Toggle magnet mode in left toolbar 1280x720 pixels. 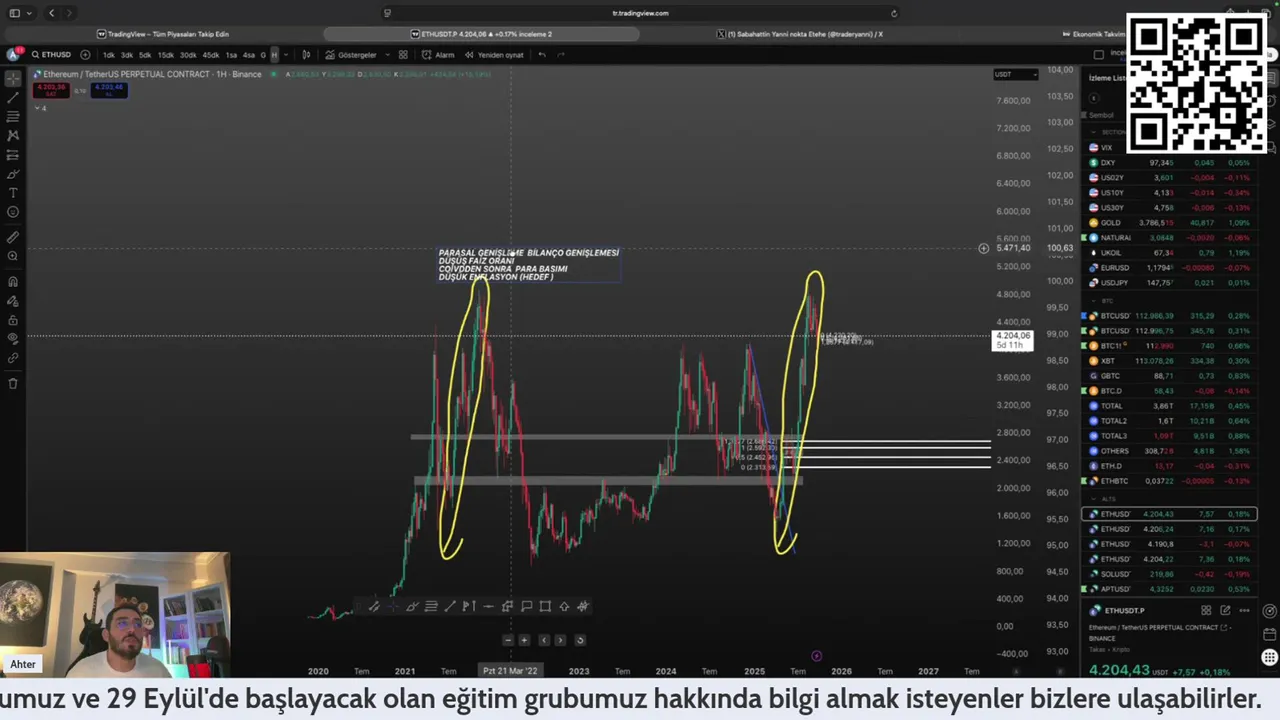pos(13,282)
